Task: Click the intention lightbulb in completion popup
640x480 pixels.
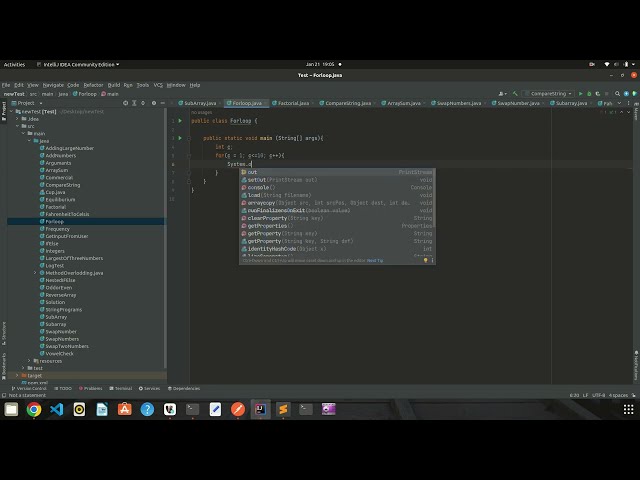Action: click(425, 260)
